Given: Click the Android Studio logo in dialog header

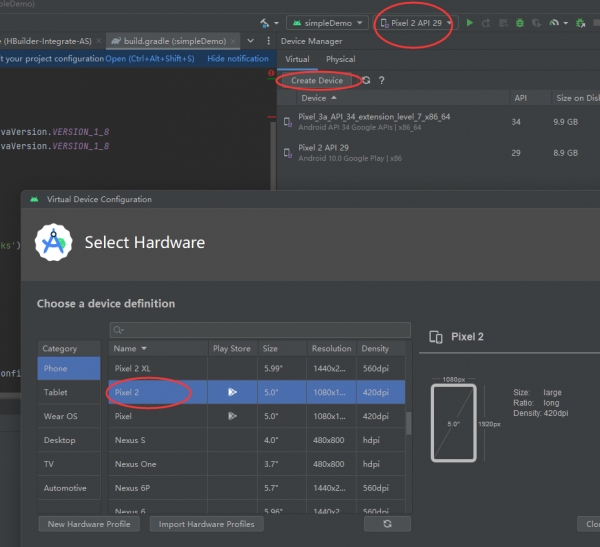Looking at the screenshot, I should (x=54, y=242).
